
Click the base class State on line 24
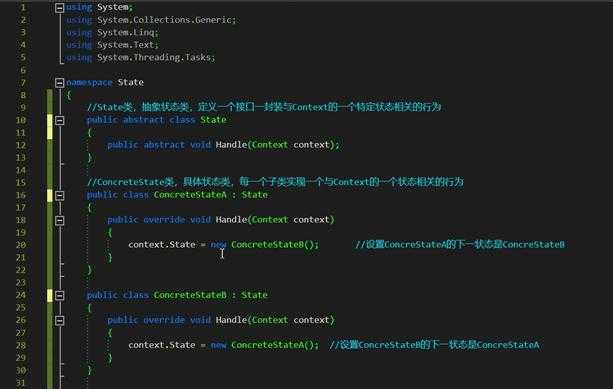255,295
